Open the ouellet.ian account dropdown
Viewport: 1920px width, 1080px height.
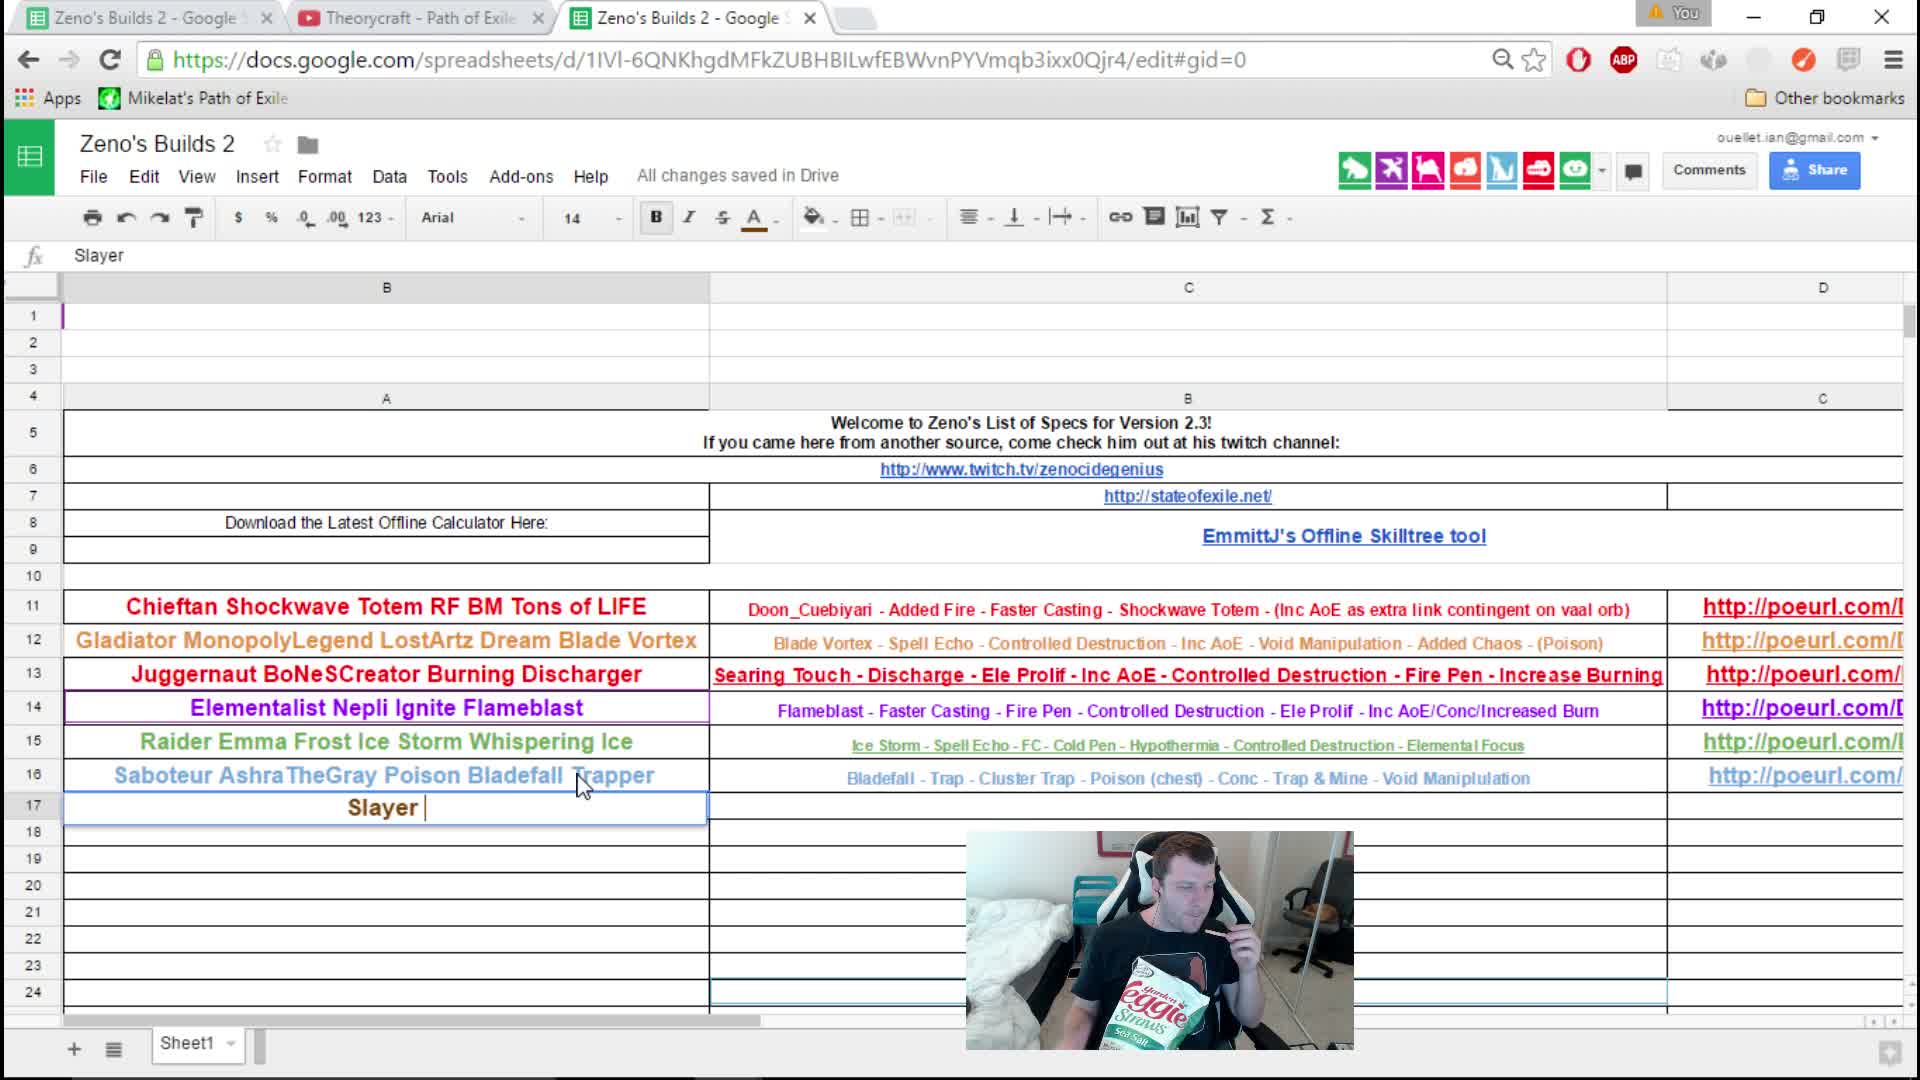1797,137
